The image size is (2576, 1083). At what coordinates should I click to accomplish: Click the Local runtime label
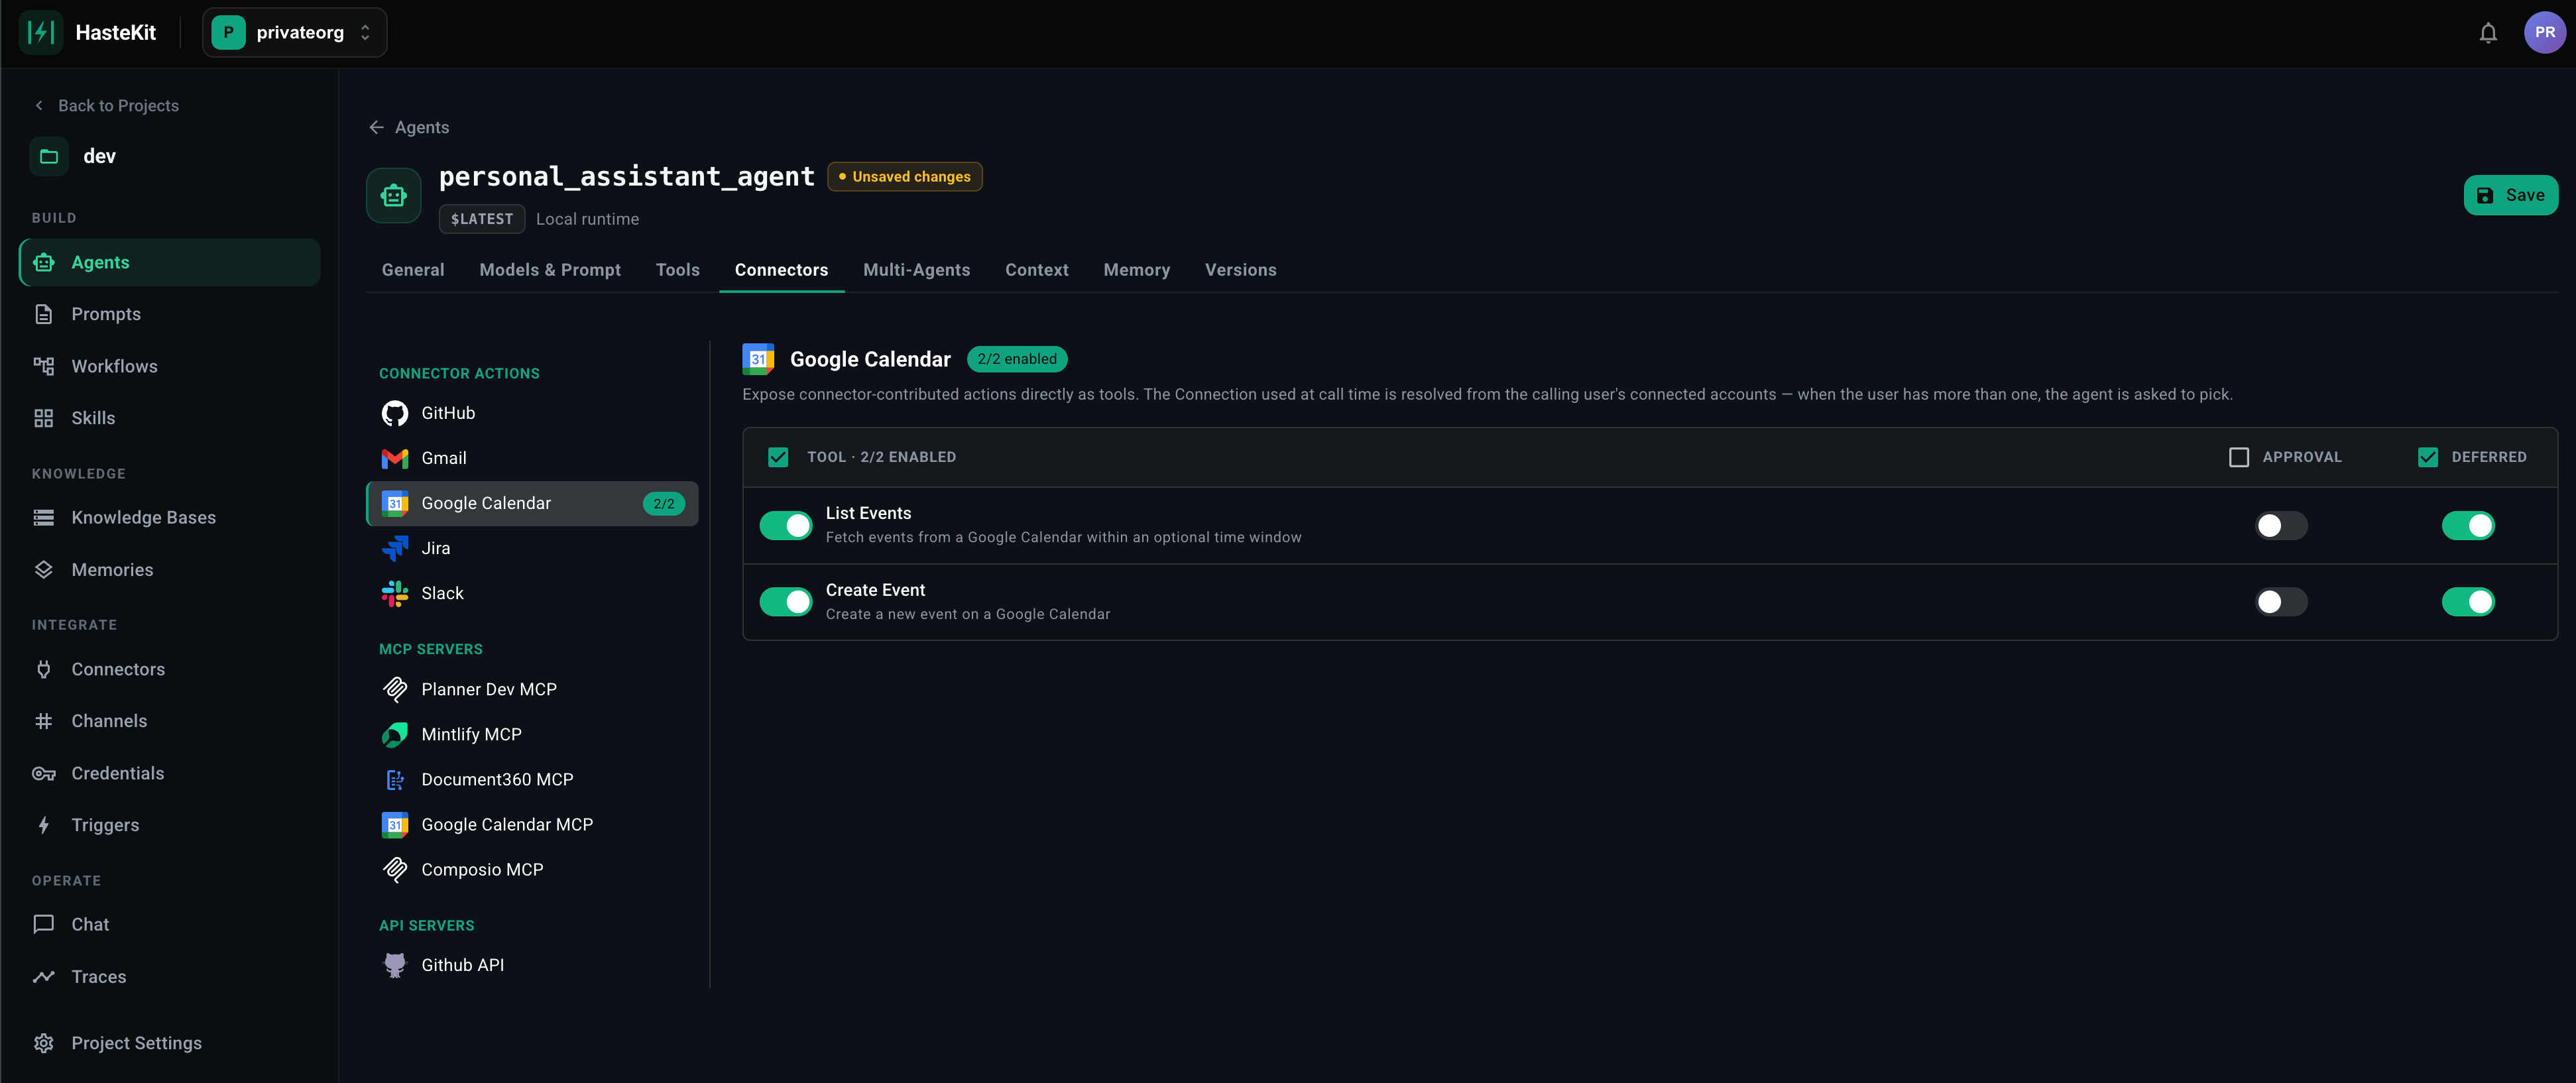click(x=587, y=219)
